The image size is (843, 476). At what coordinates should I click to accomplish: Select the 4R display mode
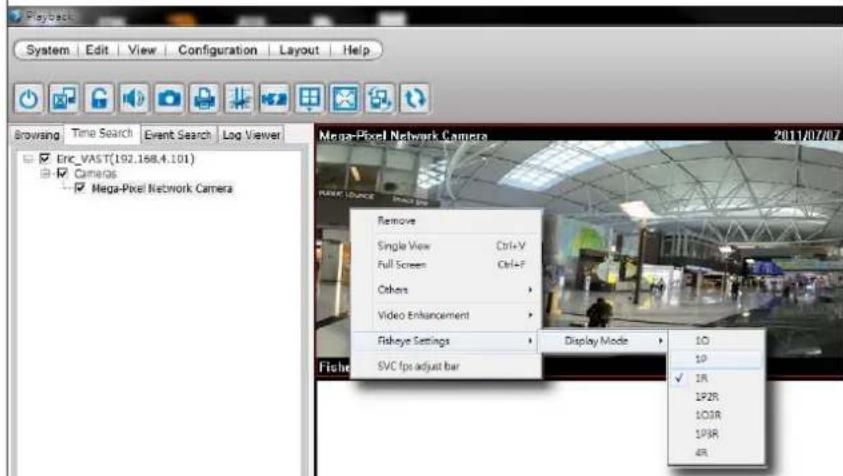[x=716, y=453]
